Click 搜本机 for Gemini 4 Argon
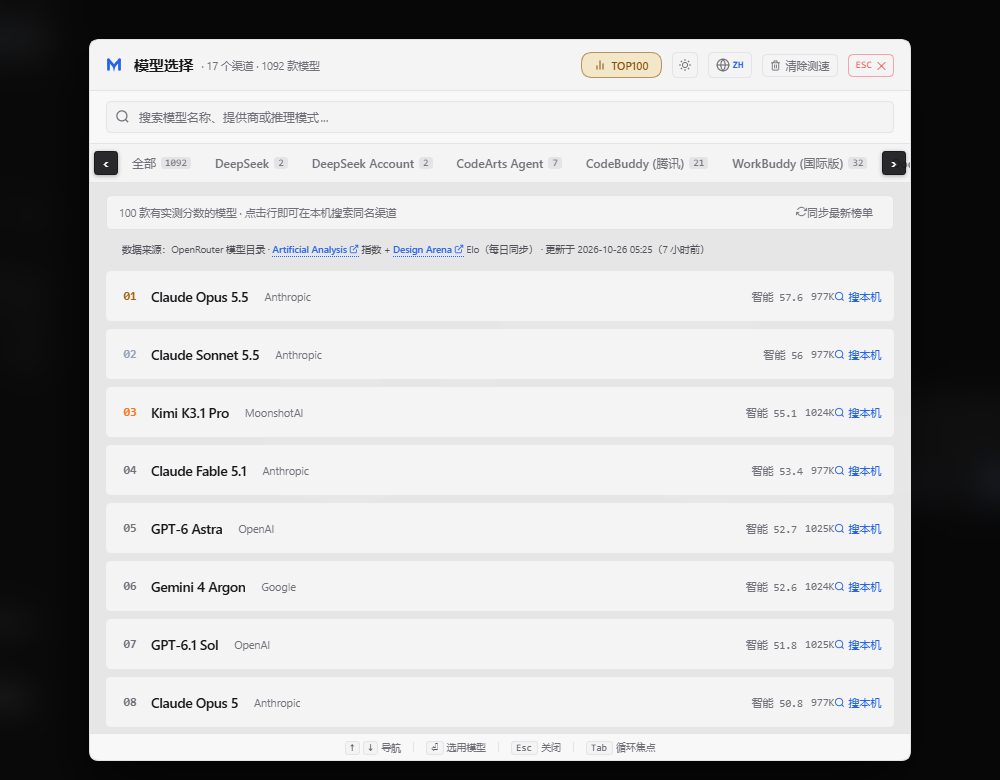Screen dimensions: 1000x780 858,587
